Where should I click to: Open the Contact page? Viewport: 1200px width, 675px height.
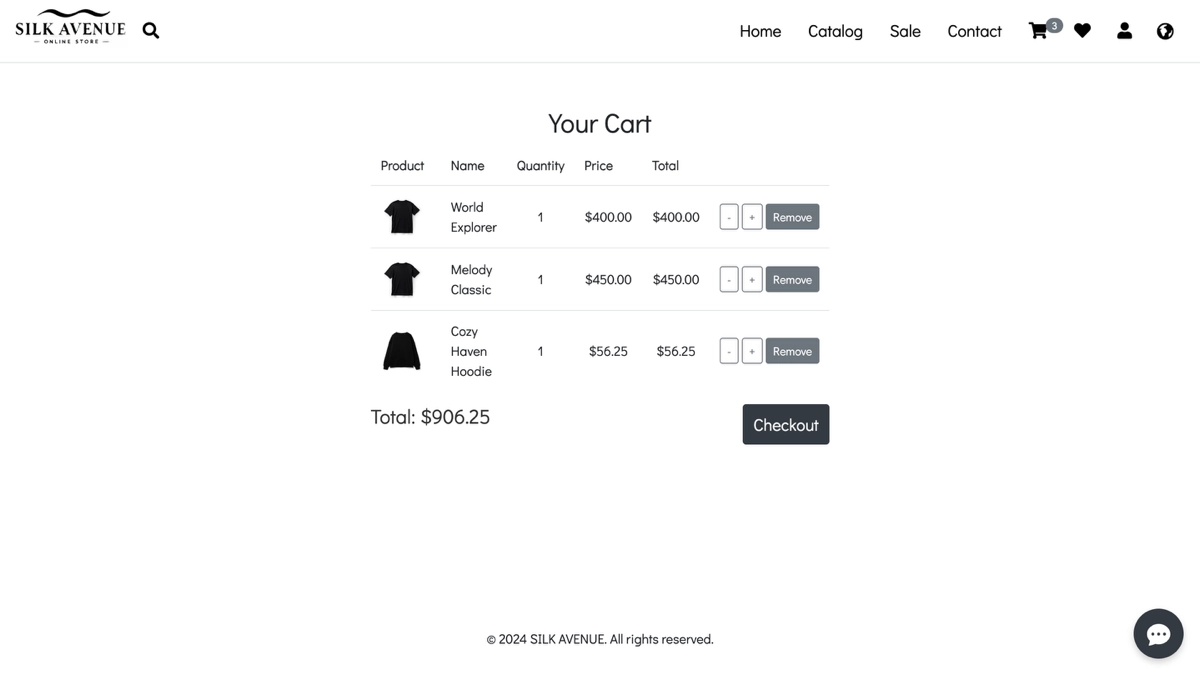click(x=974, y=31)
